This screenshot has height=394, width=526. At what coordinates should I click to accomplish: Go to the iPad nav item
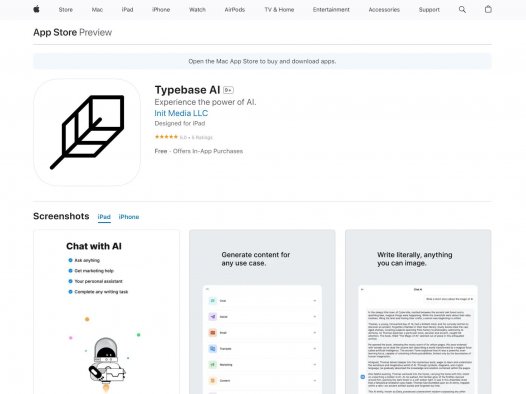pos(127,10)
